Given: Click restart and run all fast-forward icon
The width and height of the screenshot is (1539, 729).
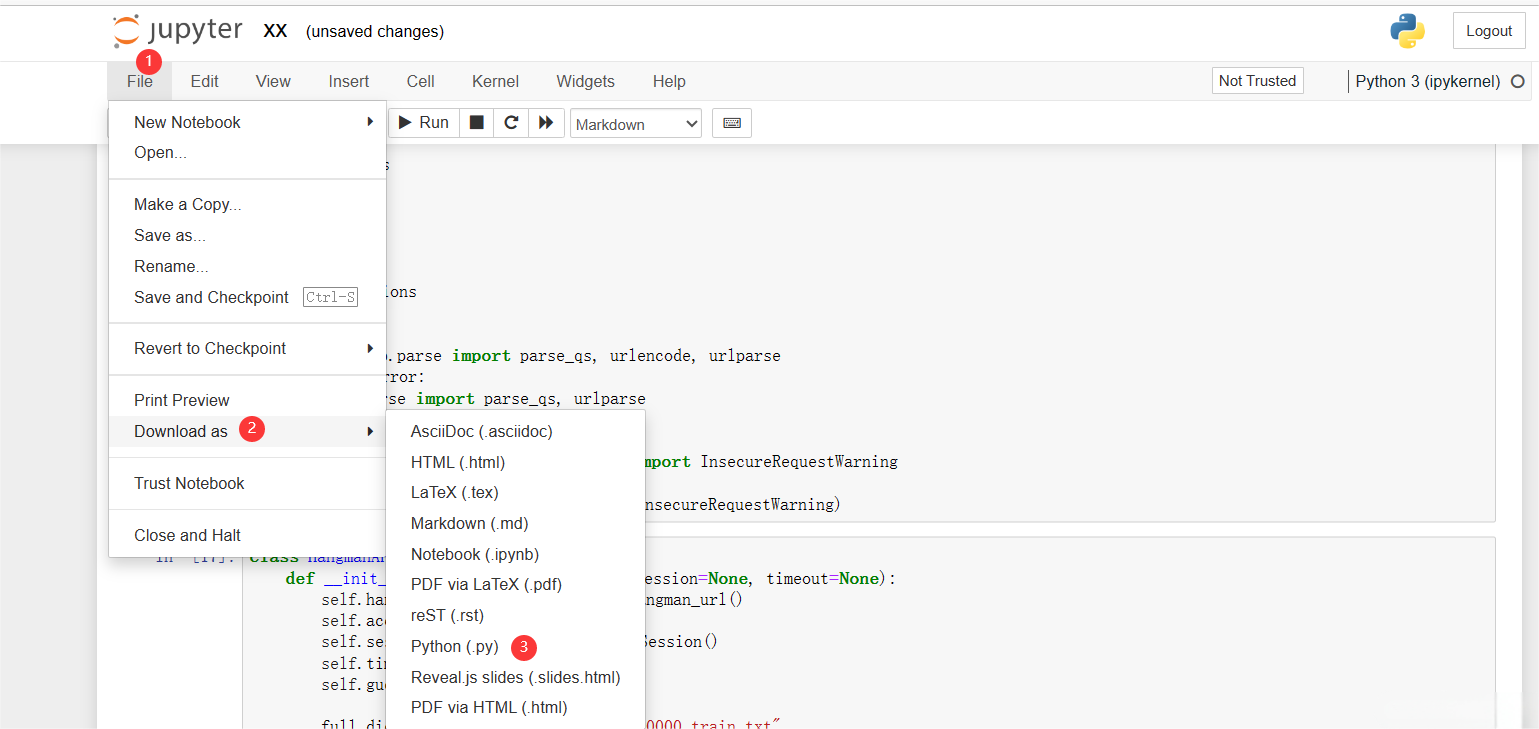Looking at the screenshot, I should click(546, 122).
